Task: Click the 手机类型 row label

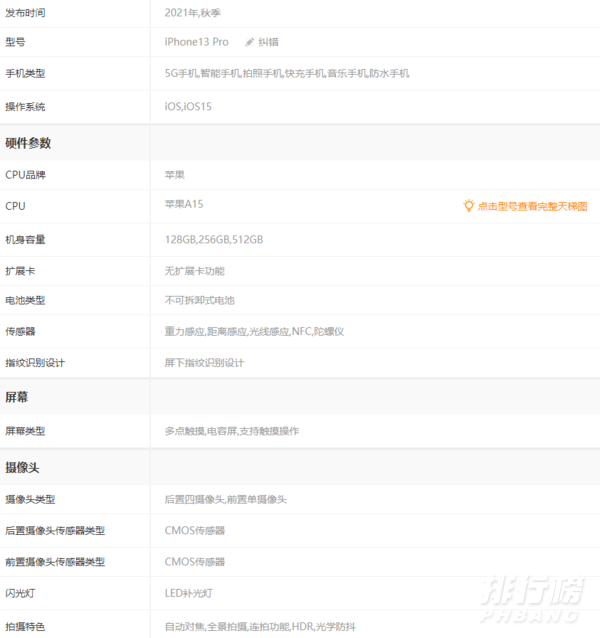Action: tap(25, 74)
